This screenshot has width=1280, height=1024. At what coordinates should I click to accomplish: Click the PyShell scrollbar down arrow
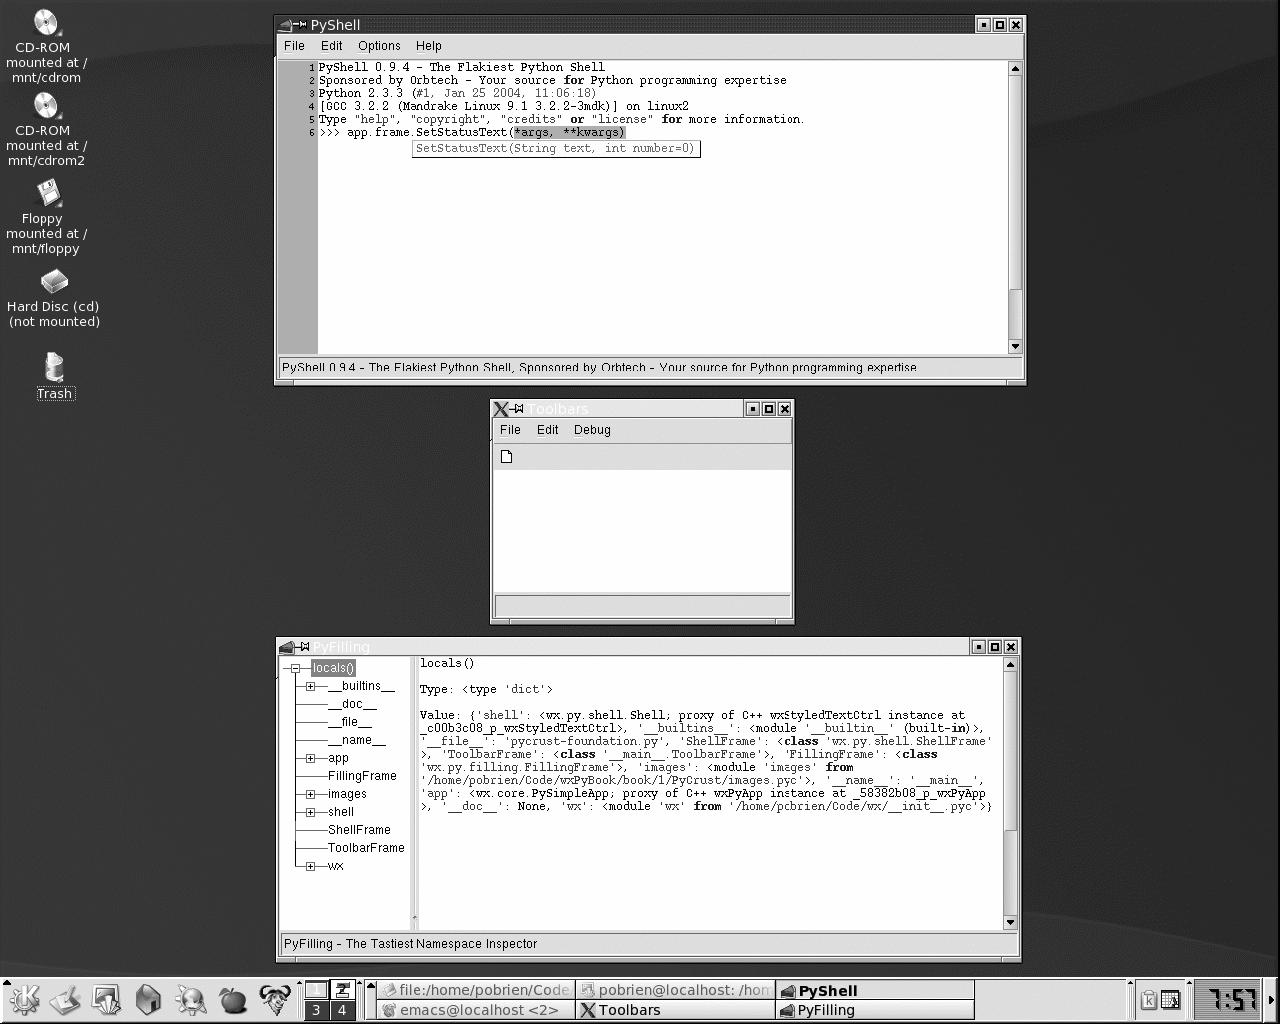pyautogui.click(x=1015, y=346)
